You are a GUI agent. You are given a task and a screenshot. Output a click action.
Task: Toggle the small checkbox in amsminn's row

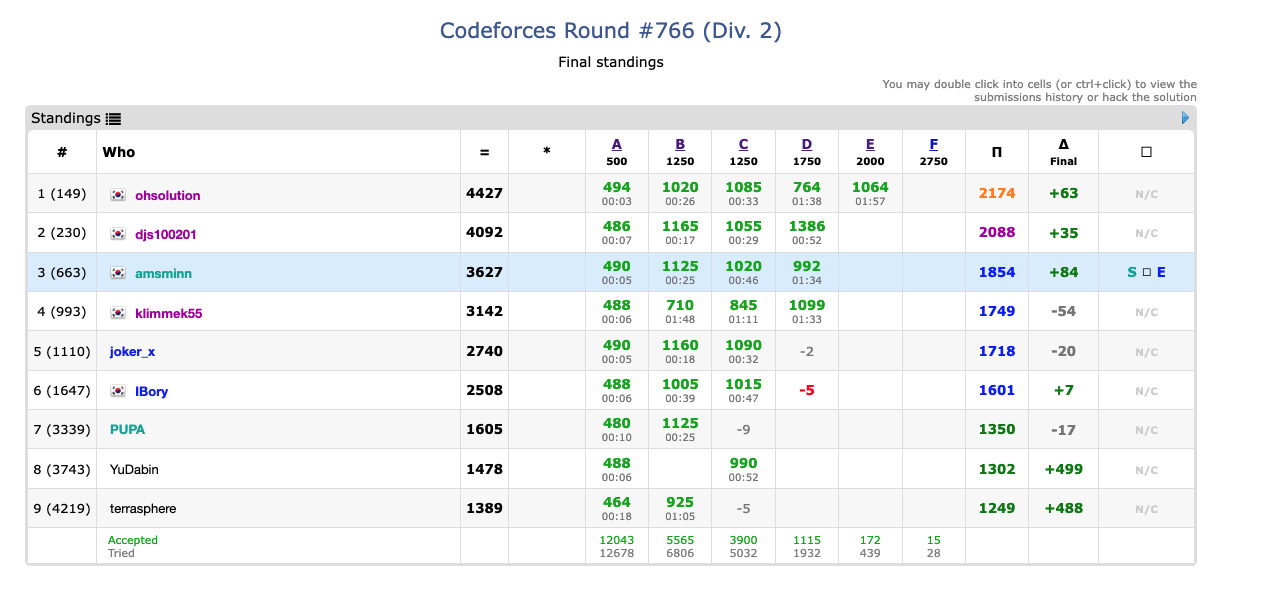tap(1147, 272)
